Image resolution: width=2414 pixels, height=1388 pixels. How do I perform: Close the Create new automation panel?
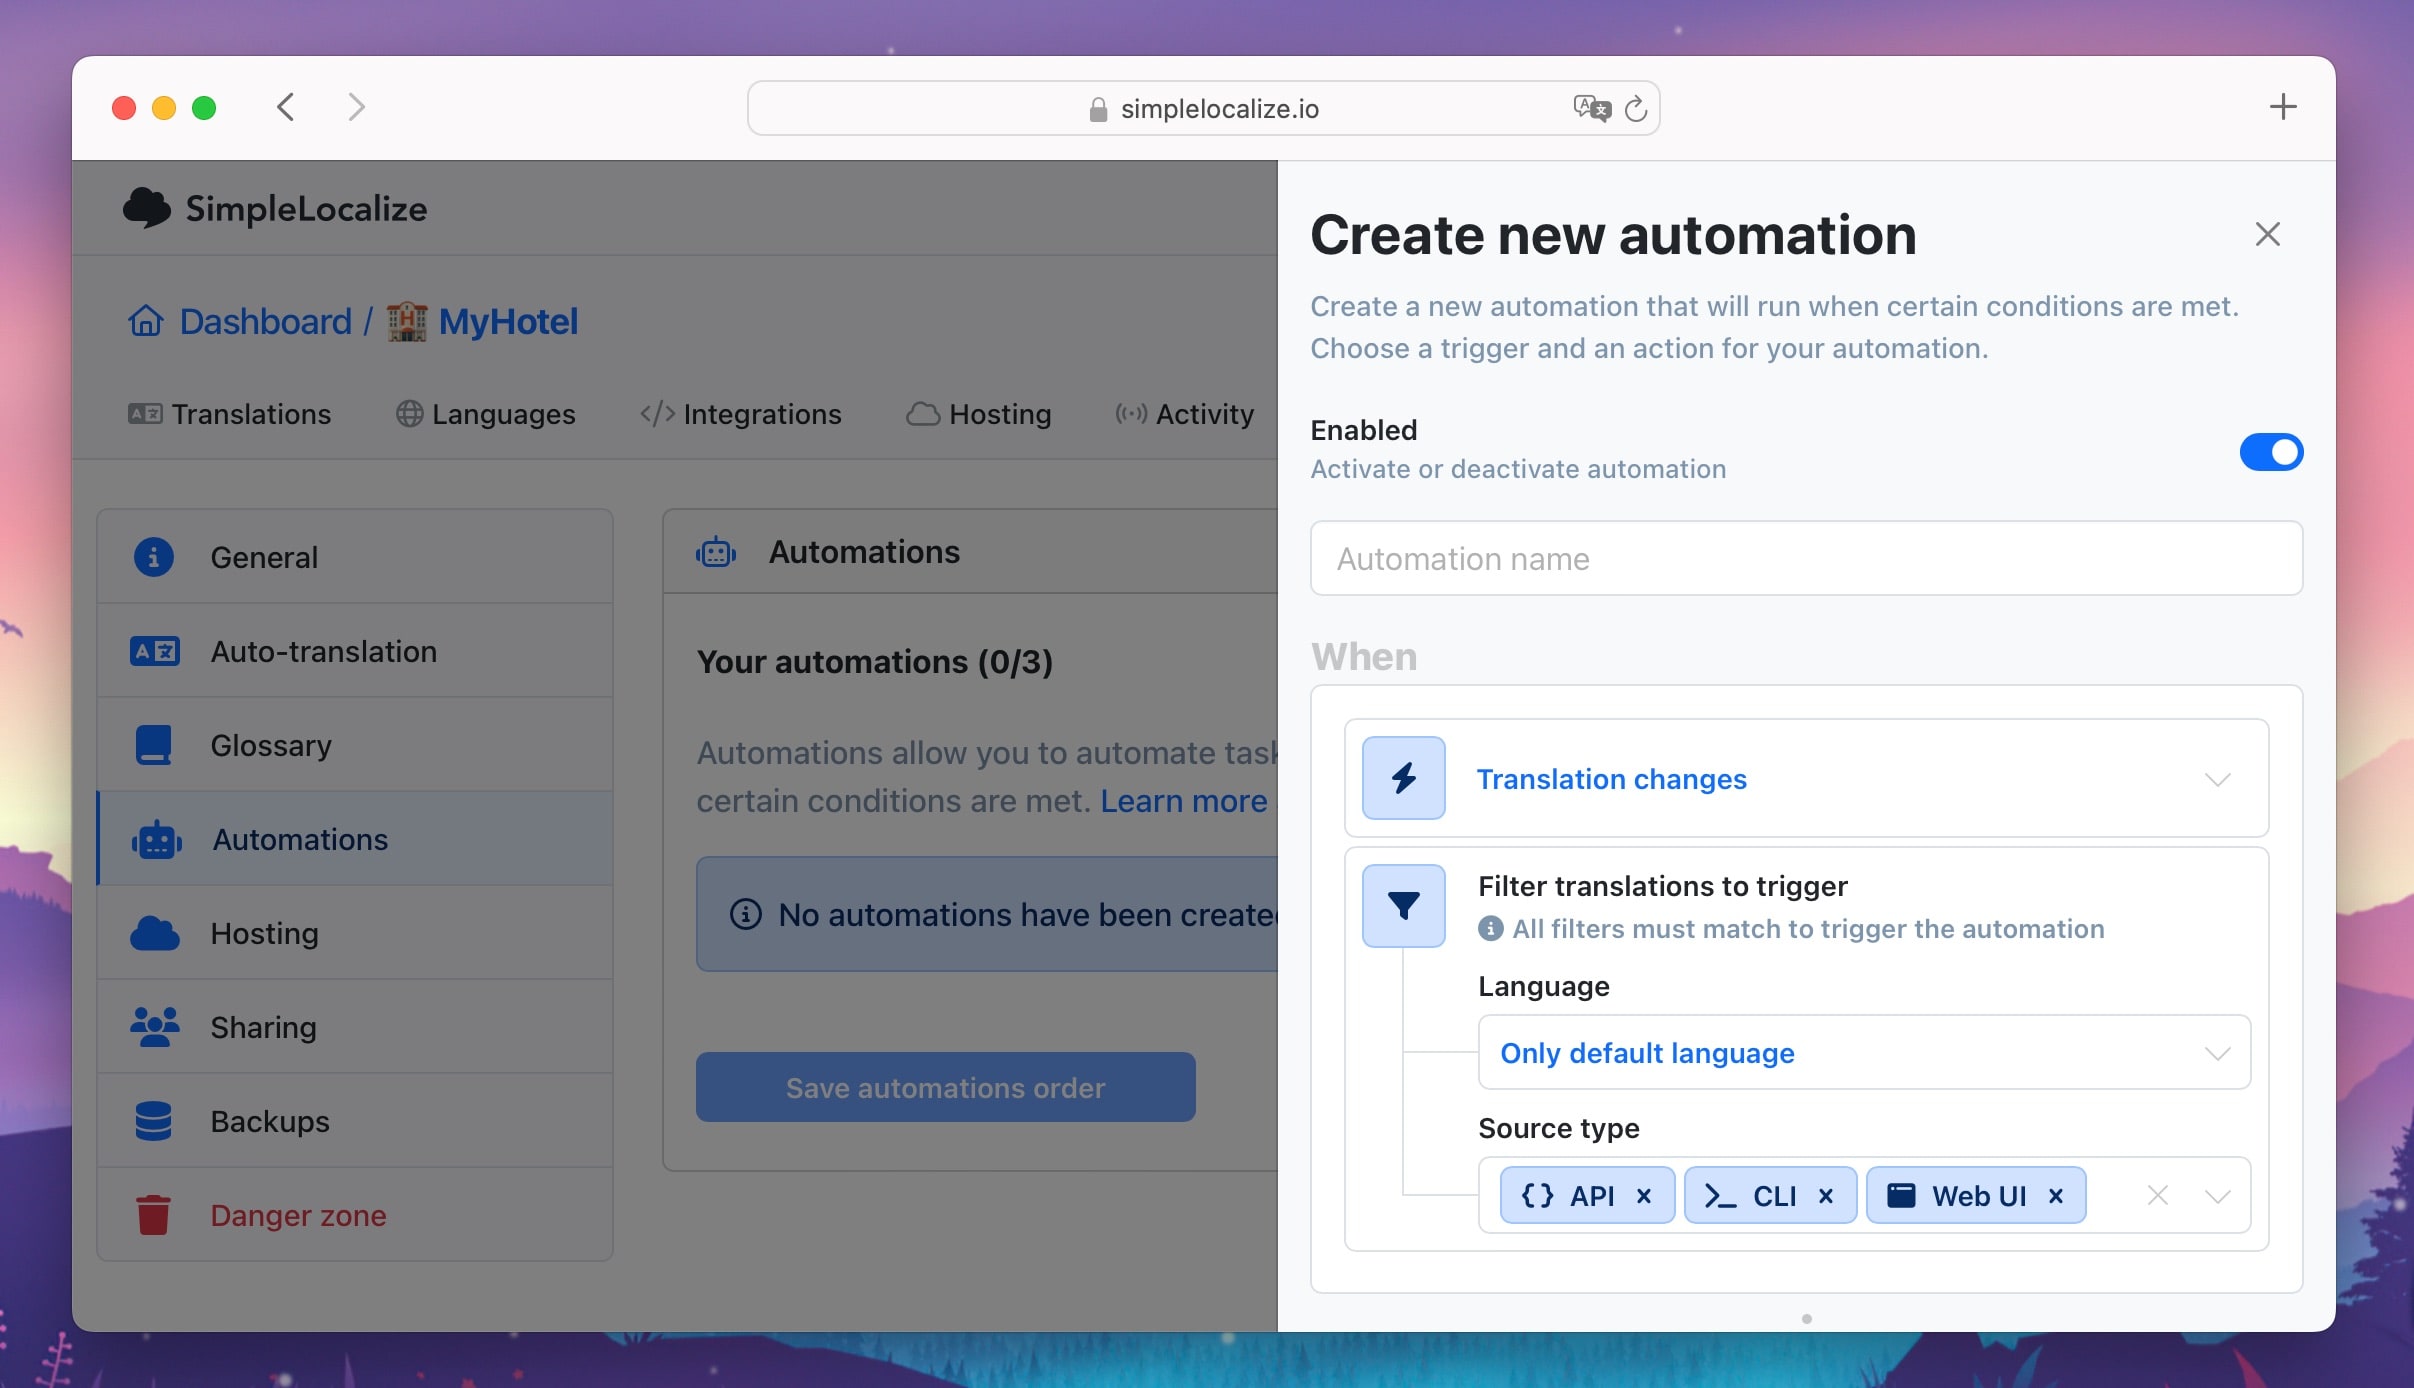tap(2268, 234)
